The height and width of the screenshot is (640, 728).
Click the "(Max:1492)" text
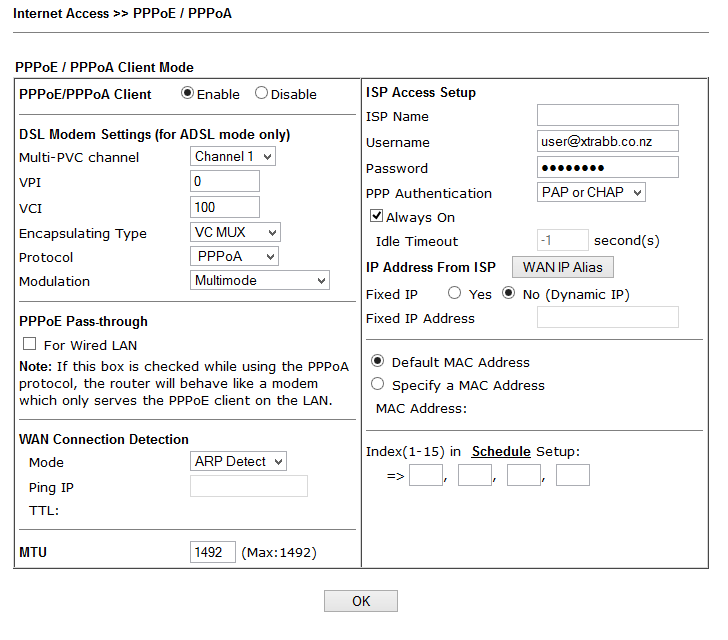[x=279, y=553]
